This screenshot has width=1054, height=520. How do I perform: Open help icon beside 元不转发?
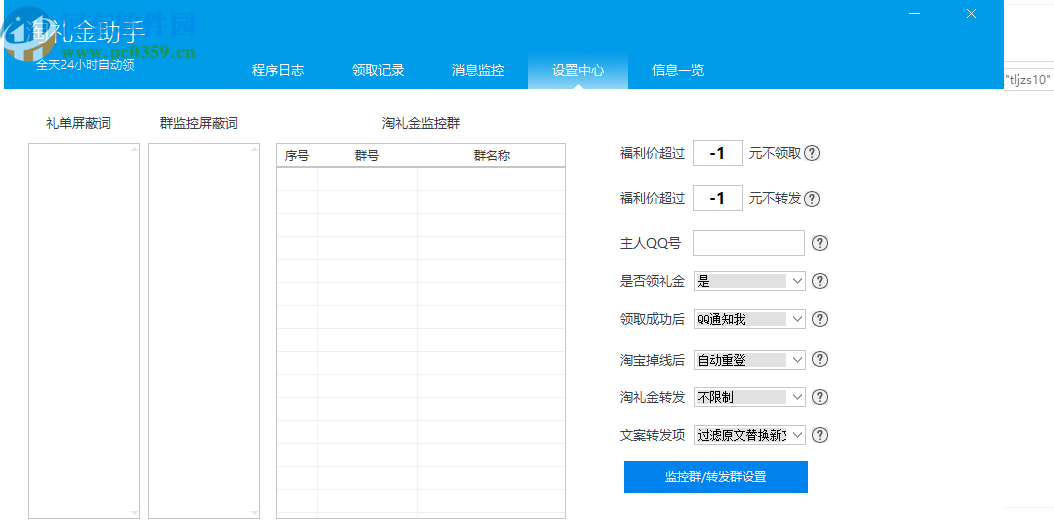point(812,199)
